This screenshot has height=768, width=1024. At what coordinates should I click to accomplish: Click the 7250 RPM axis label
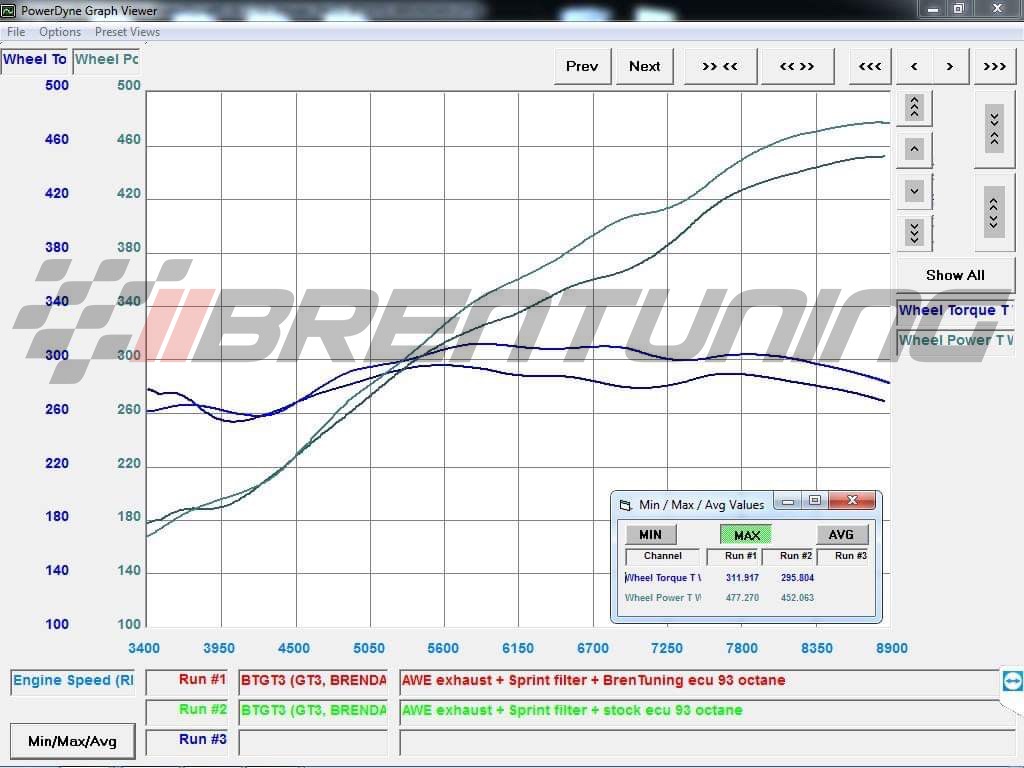click(x=667, y=648)
